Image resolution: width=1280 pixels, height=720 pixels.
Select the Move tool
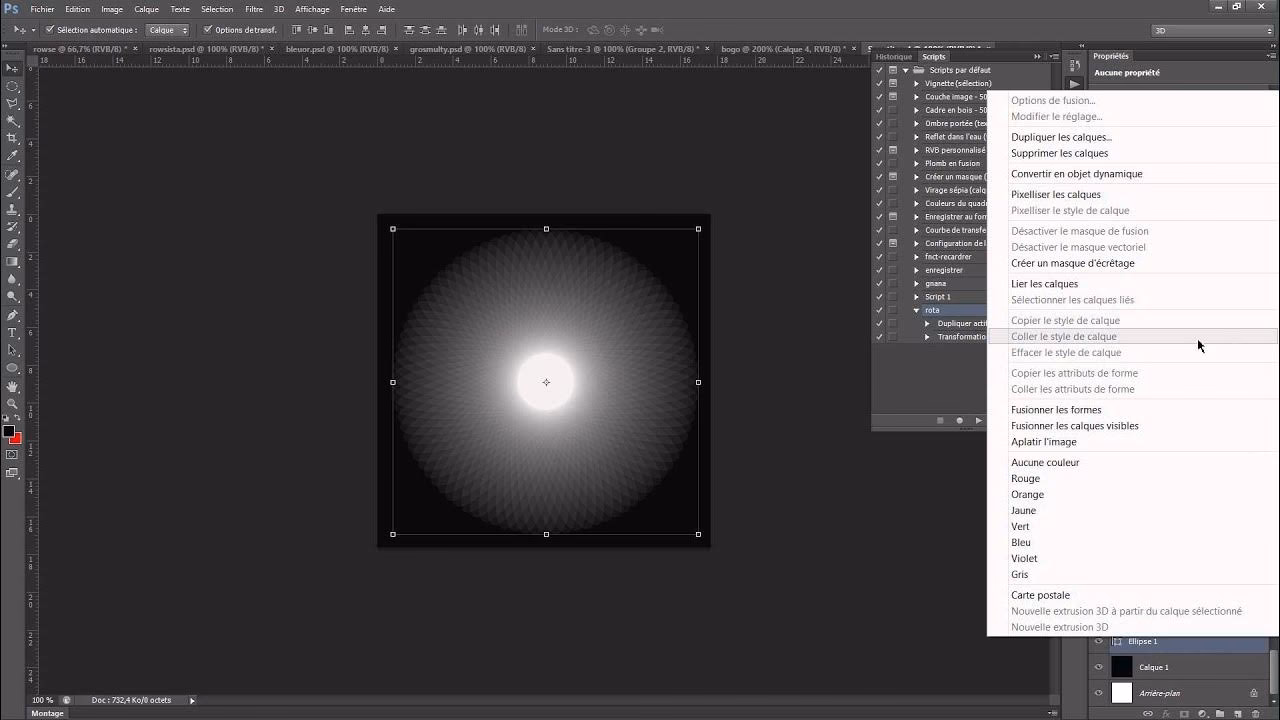[x=12, y=68]
